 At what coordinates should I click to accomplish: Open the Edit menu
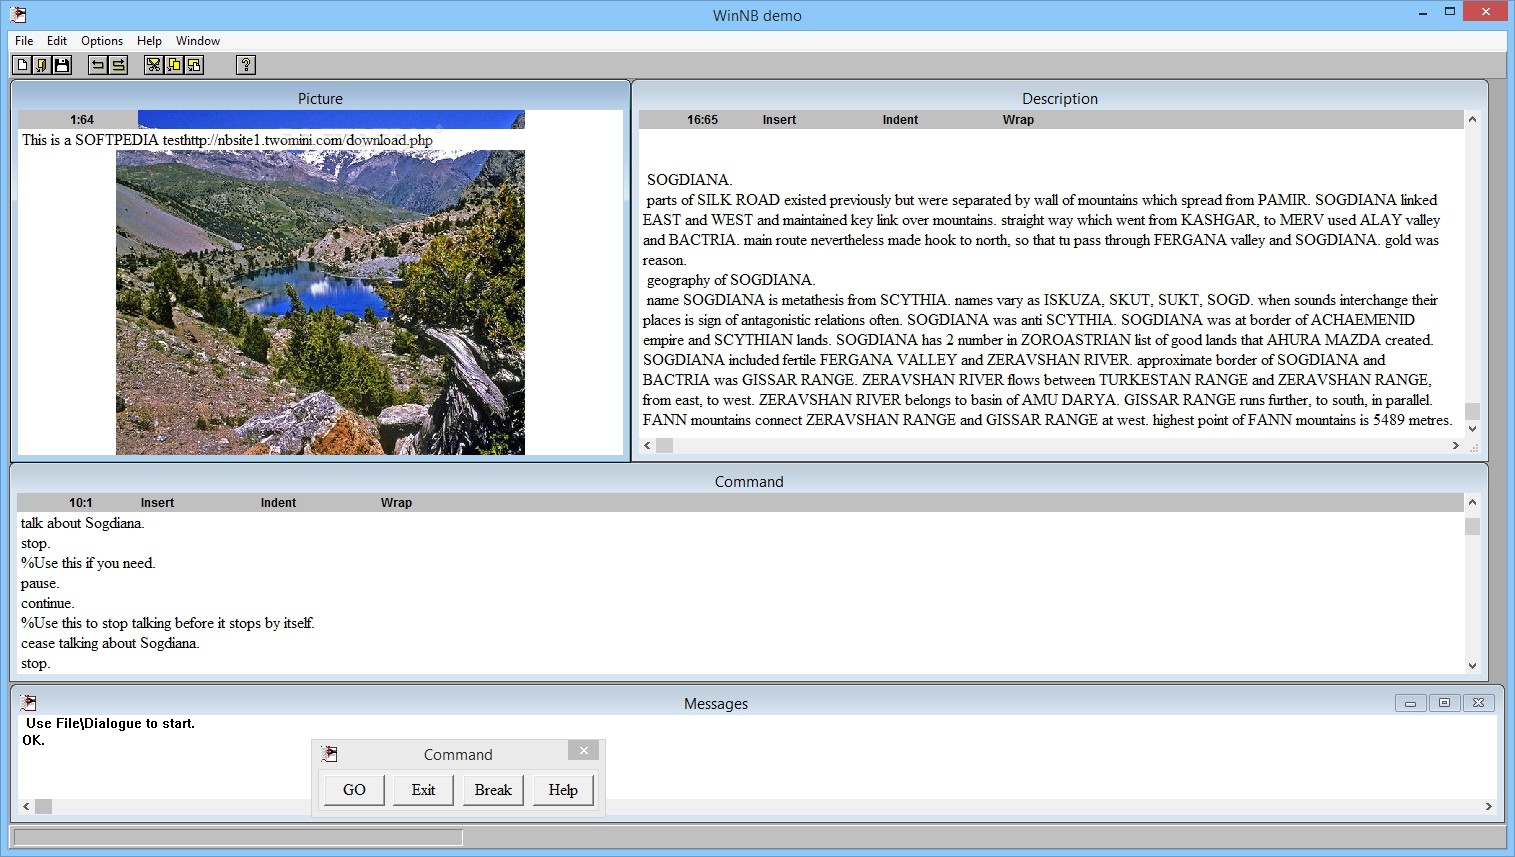click(57, 41)
